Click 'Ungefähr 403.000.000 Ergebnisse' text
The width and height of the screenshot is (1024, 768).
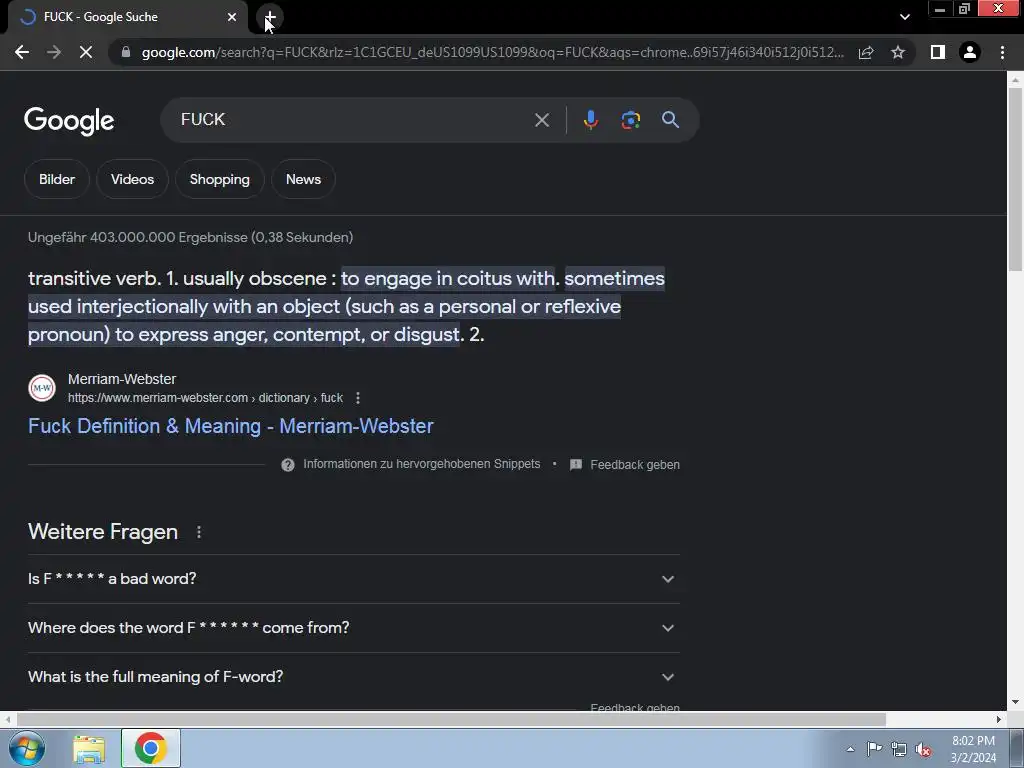(190, 237)
